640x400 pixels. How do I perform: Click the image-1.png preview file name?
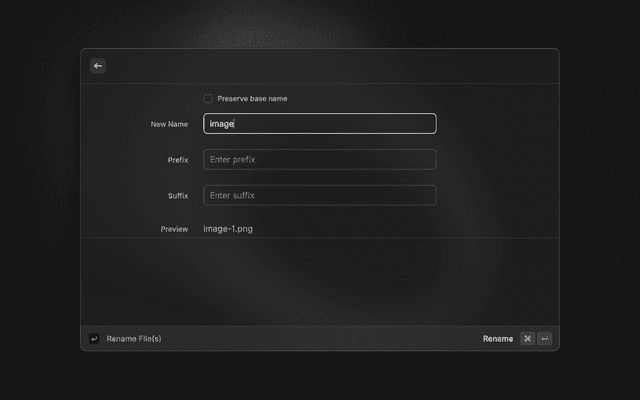coord(228,229)
